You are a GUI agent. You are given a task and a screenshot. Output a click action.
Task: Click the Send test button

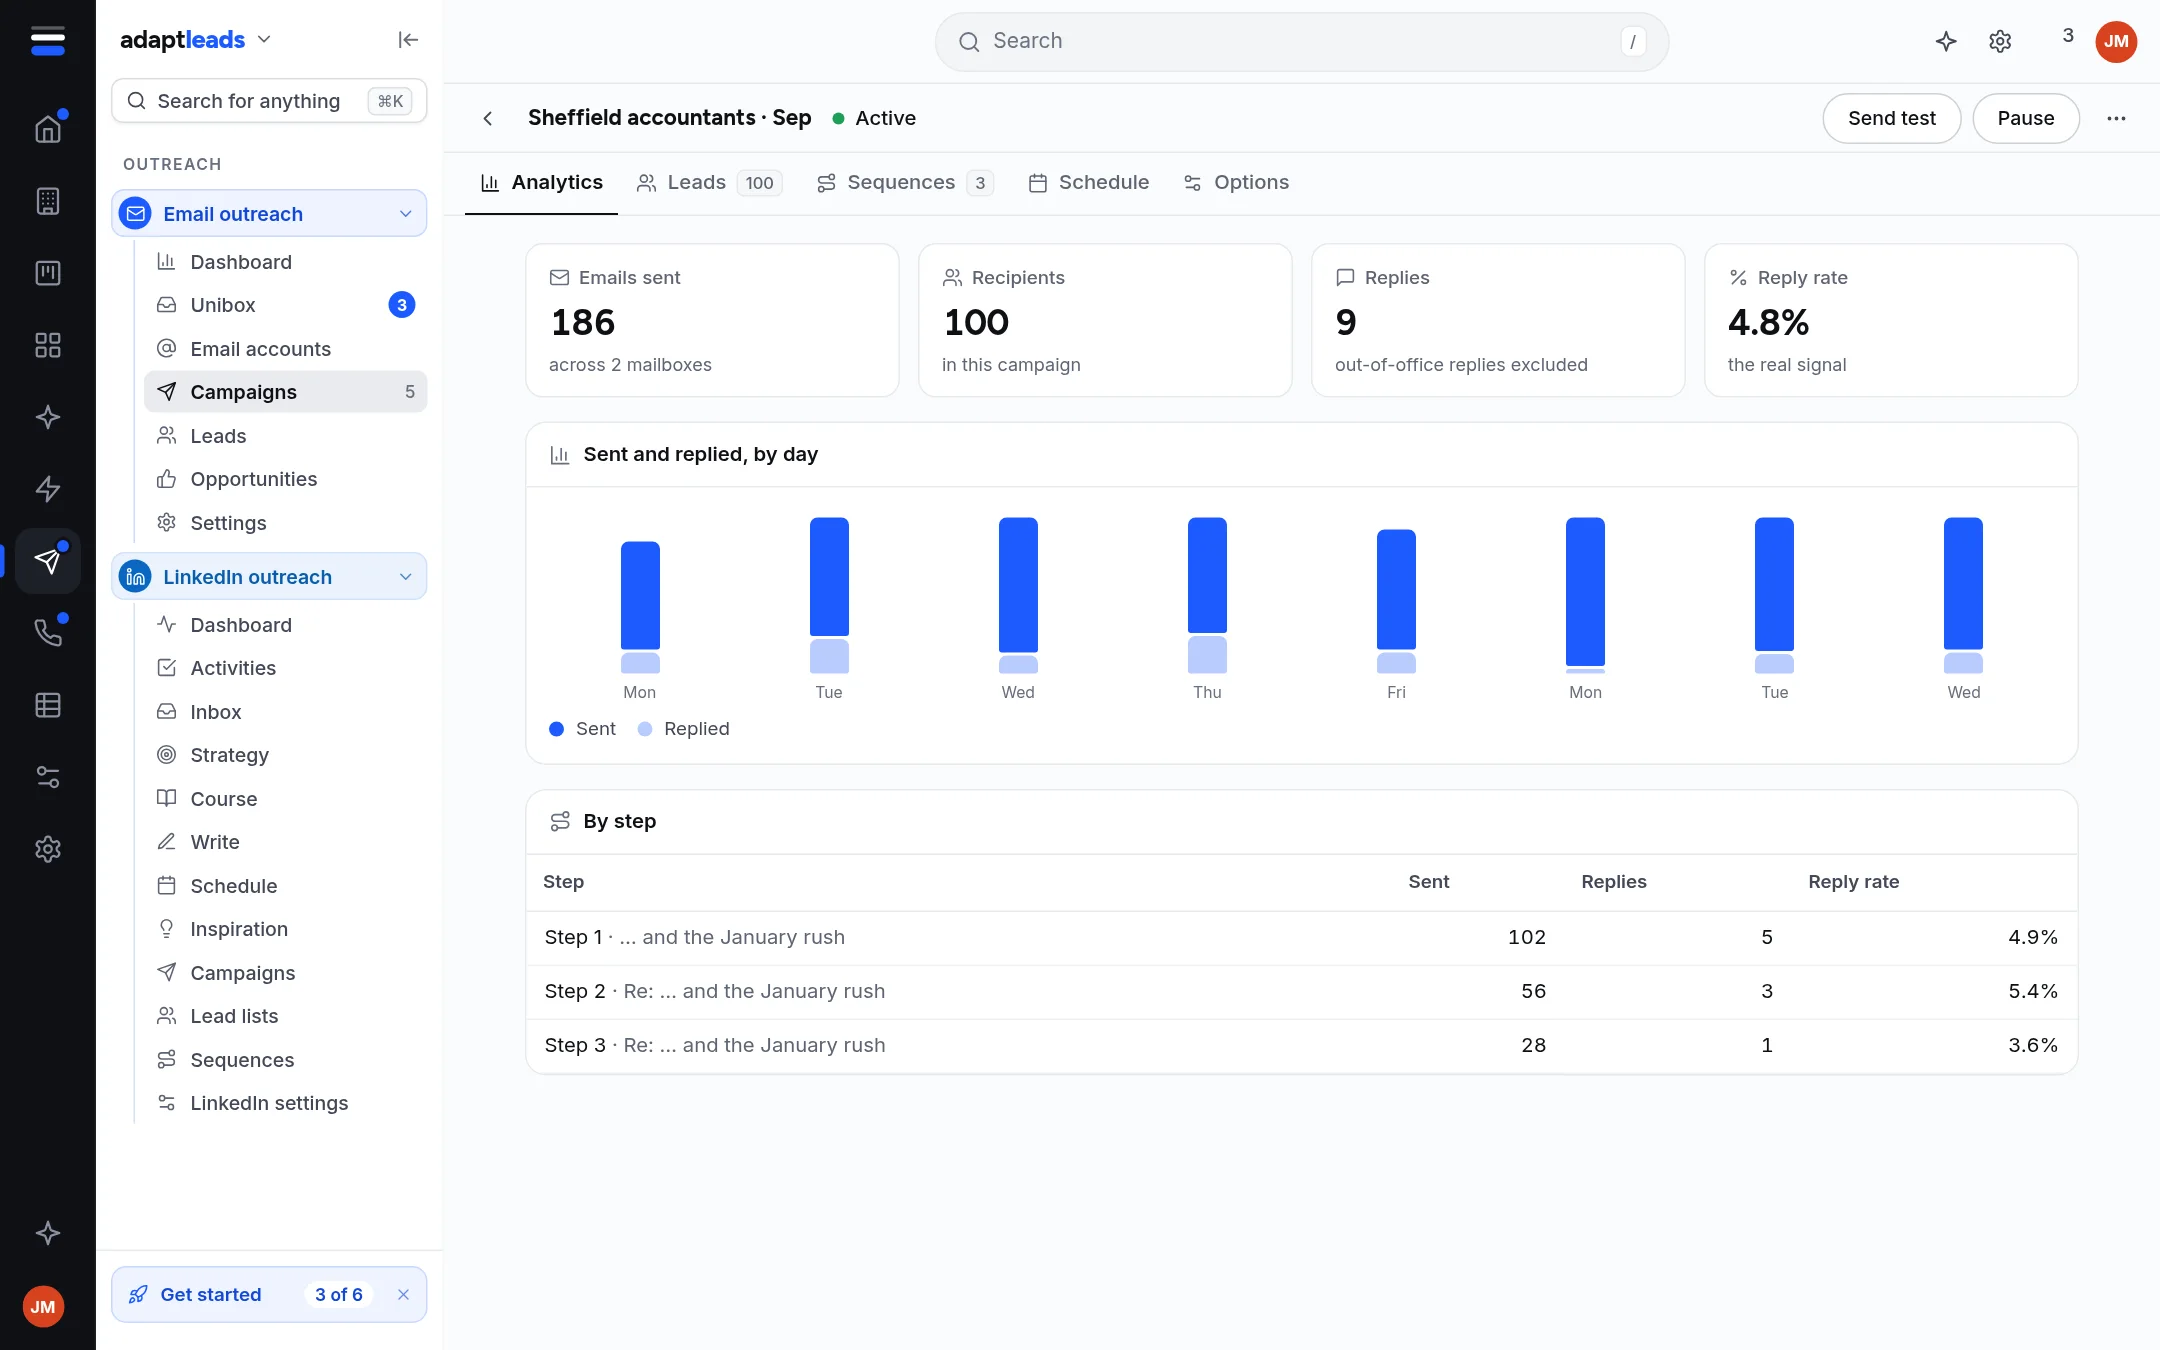pos(1891,118)
